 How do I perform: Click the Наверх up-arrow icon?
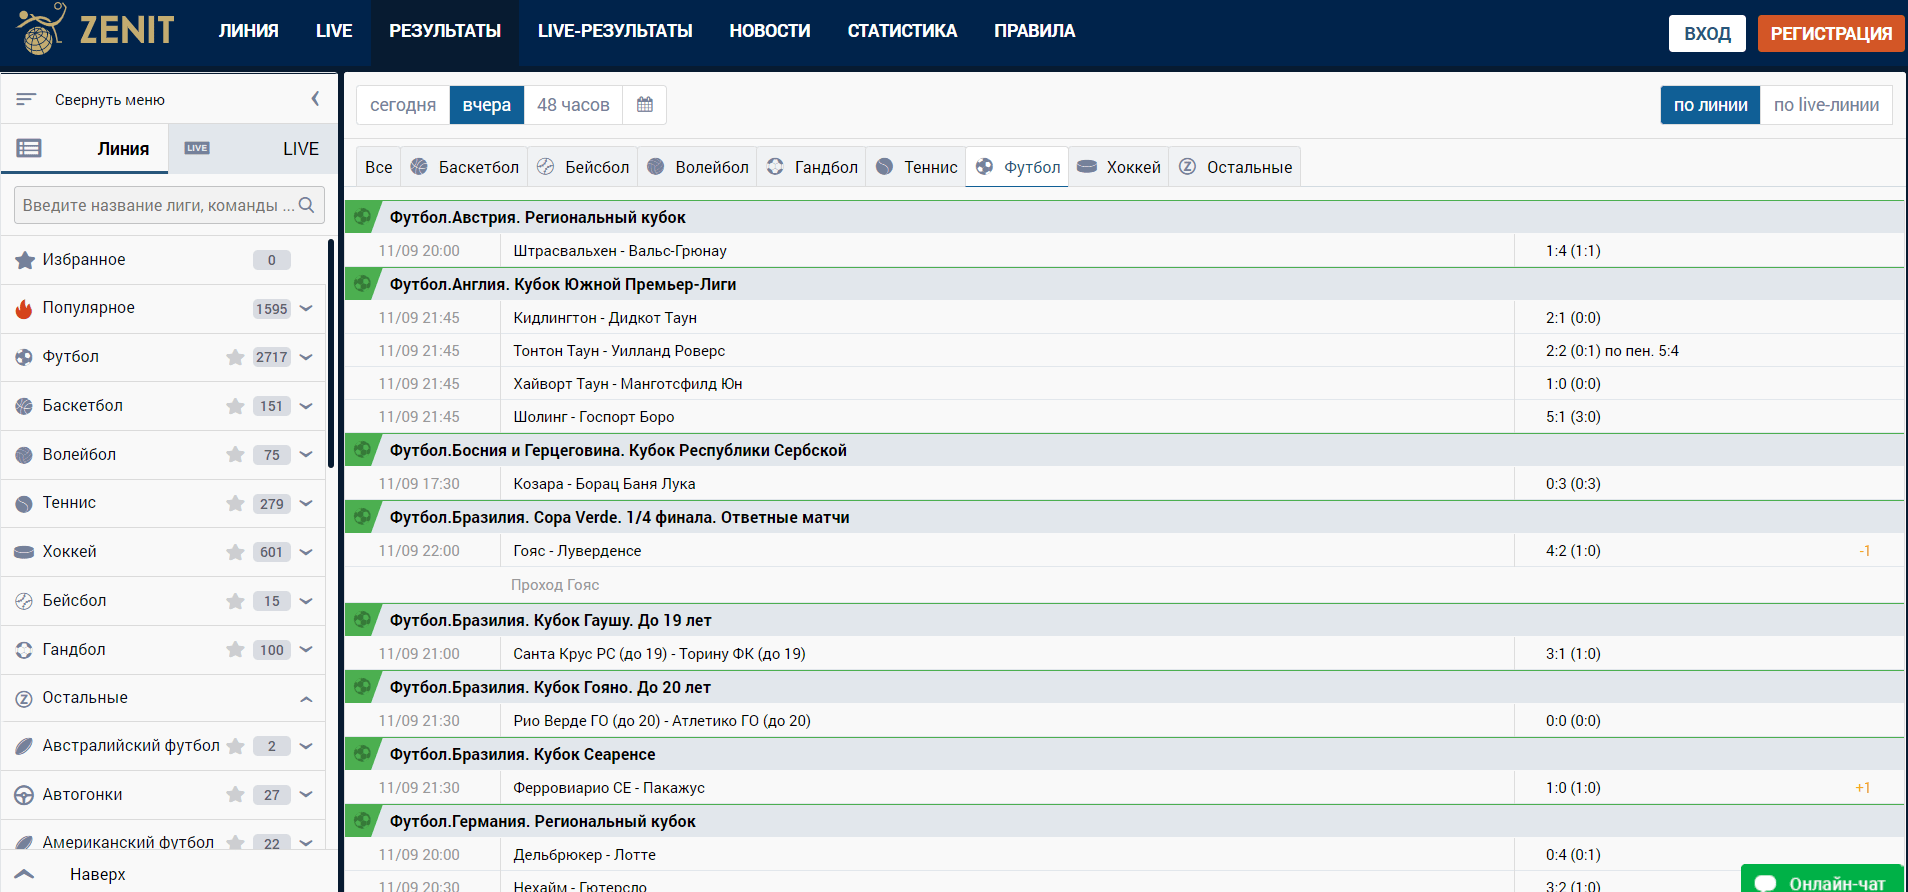click(x=25, y=874)
